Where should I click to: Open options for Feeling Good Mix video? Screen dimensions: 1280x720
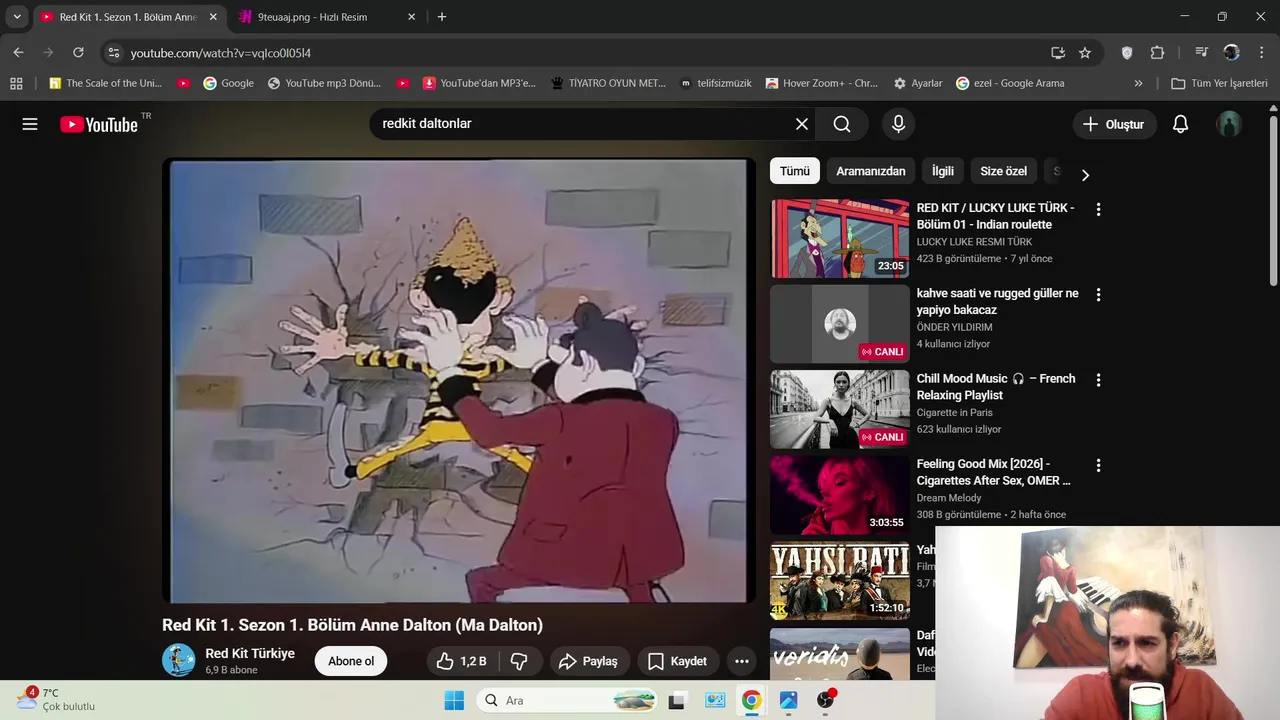coord(1098,465)
